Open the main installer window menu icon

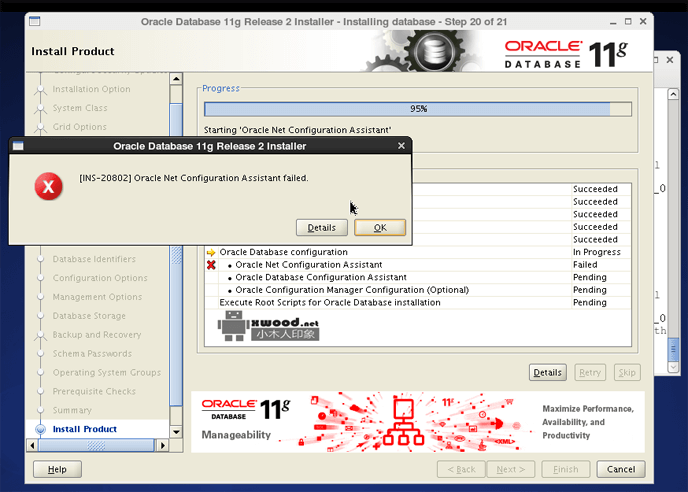pos(34,21)
